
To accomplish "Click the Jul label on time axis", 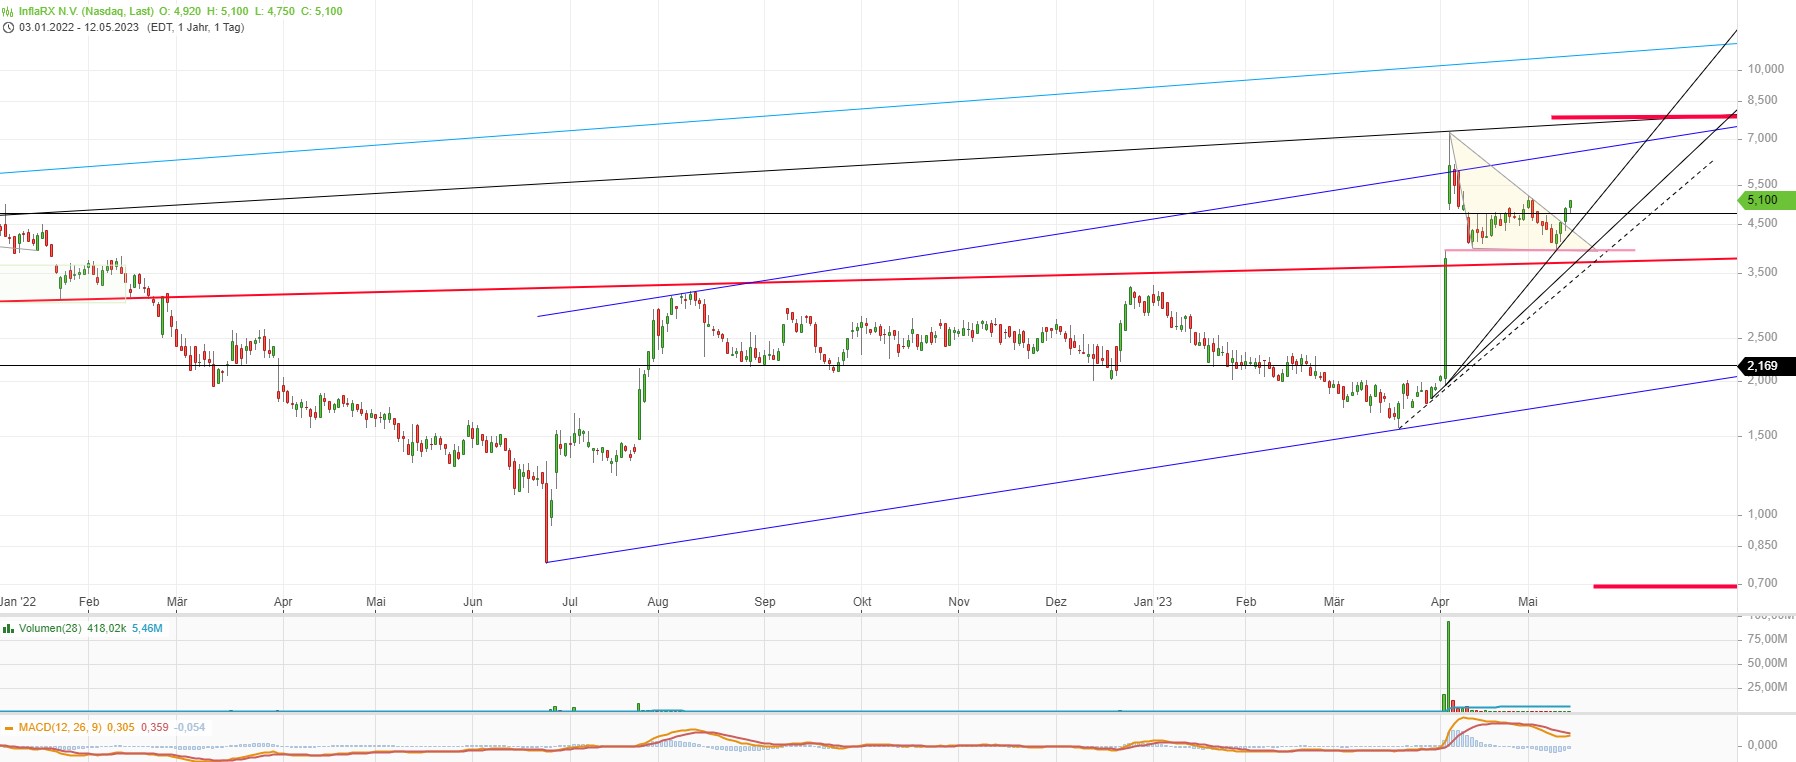I will click(x=570, y=602).
